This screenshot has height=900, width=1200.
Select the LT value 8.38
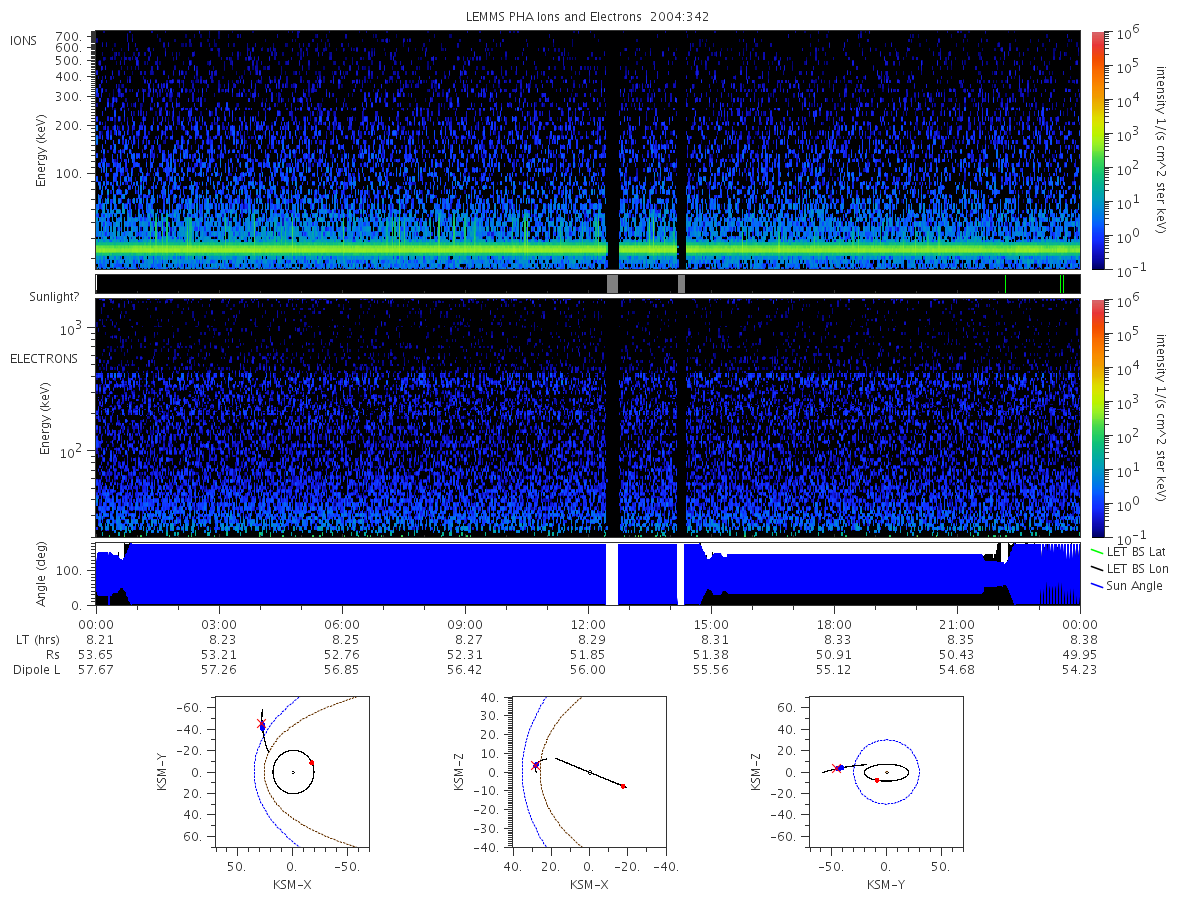click(x=1083, y=640)
